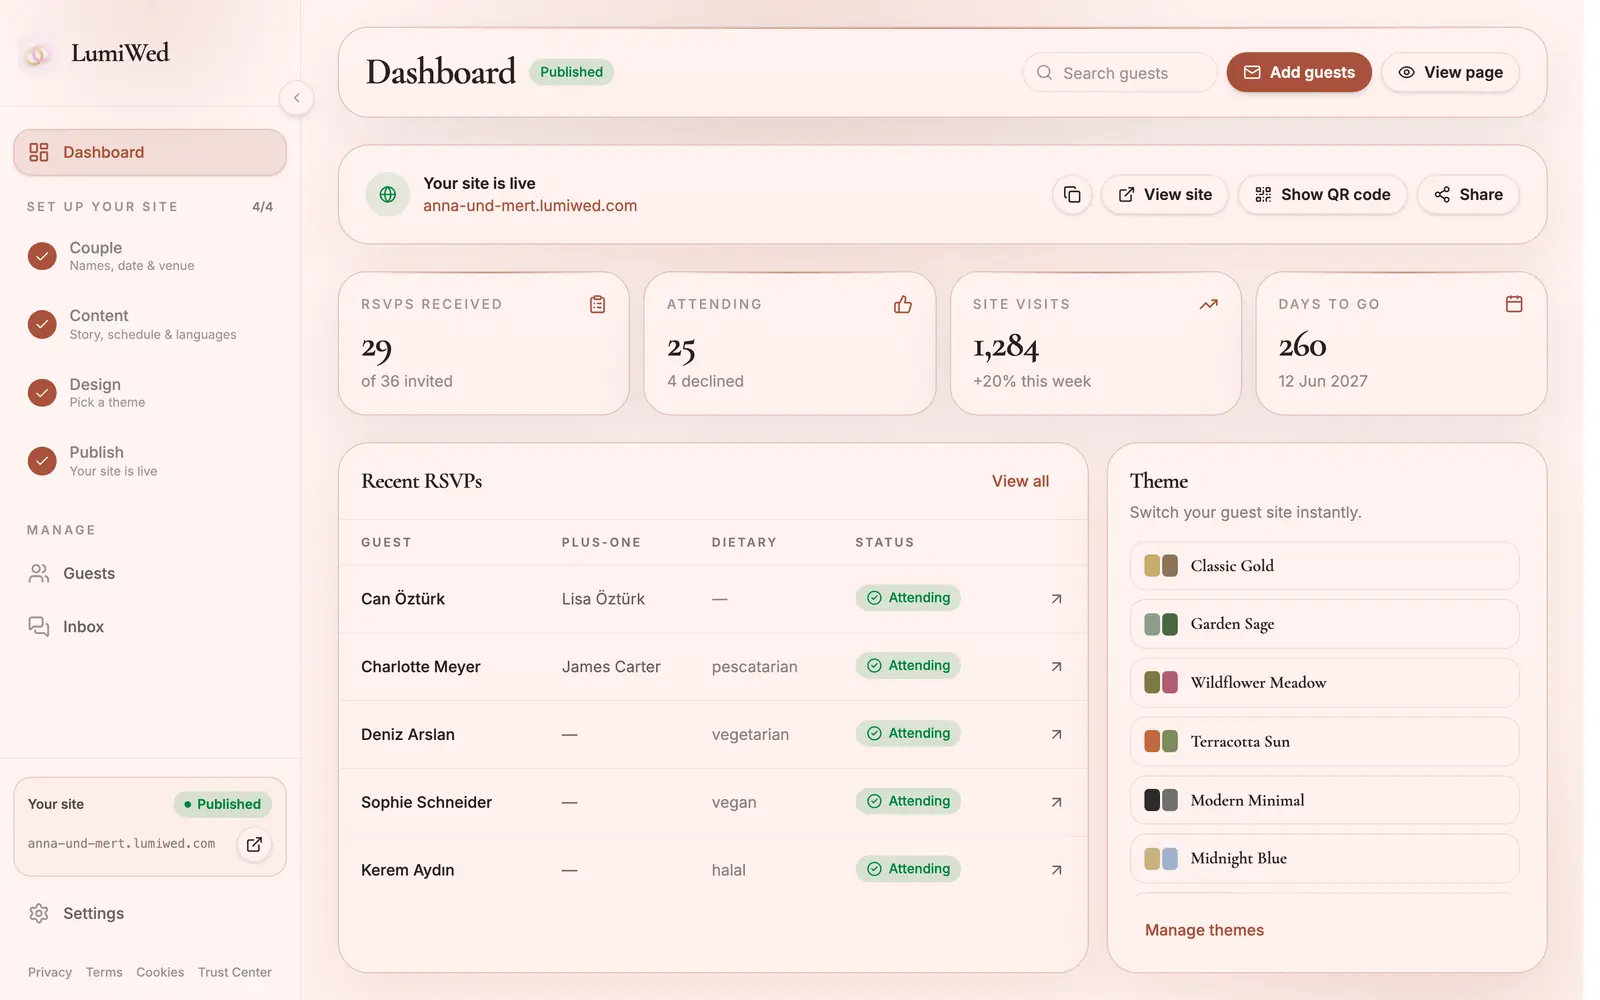Open the Couple setup step
Viewport: 1600px width, 1000px height.
(150, 256)
